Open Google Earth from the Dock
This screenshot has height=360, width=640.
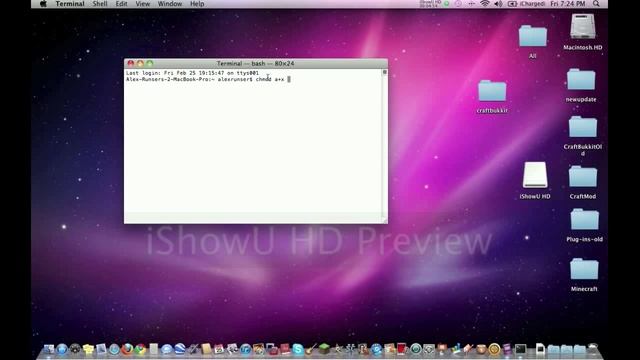pyautogui.click(x=180, y=349)
